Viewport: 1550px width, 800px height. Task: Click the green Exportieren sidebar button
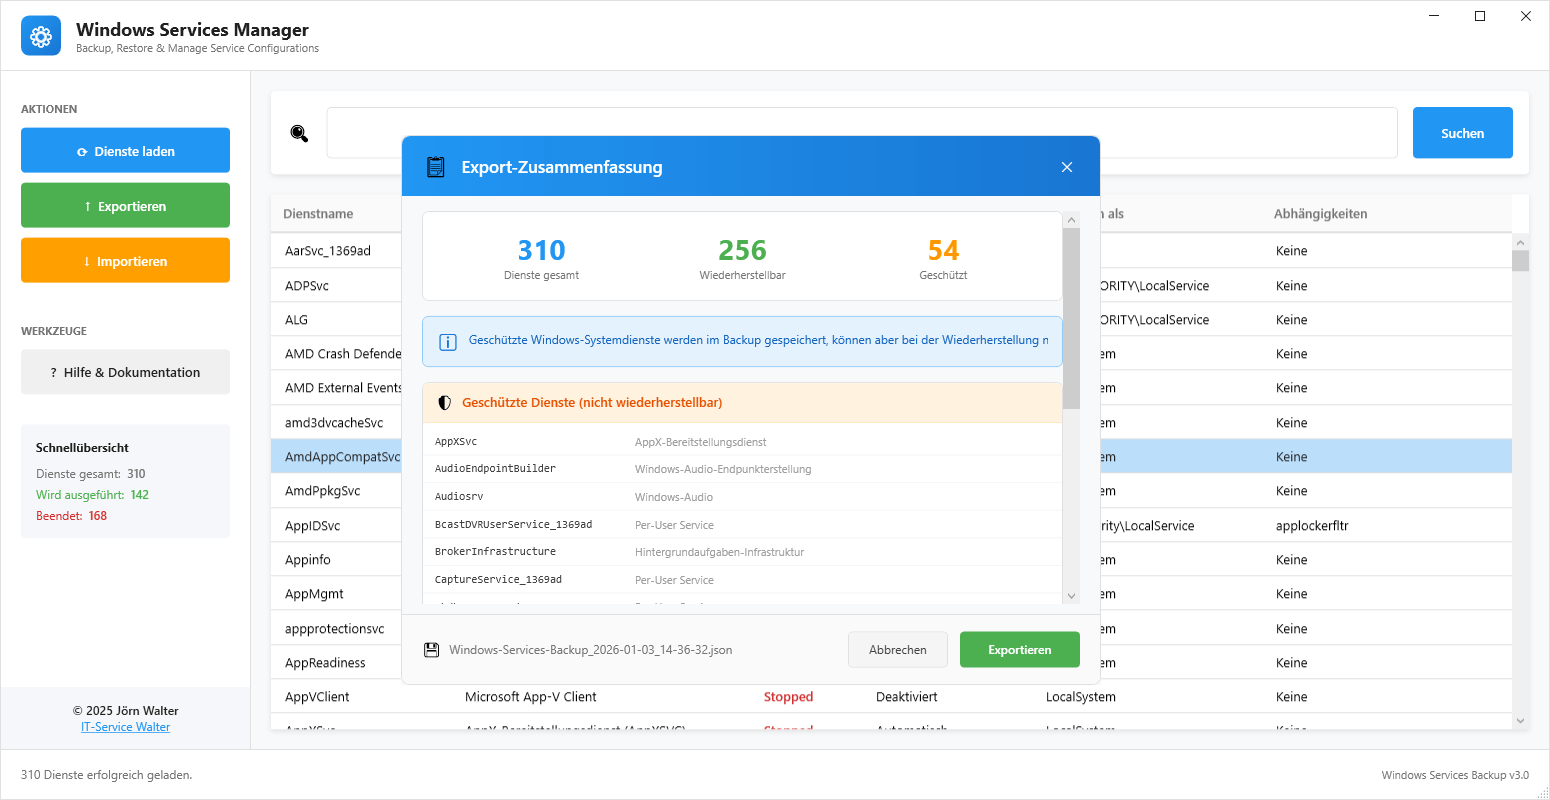125,206
